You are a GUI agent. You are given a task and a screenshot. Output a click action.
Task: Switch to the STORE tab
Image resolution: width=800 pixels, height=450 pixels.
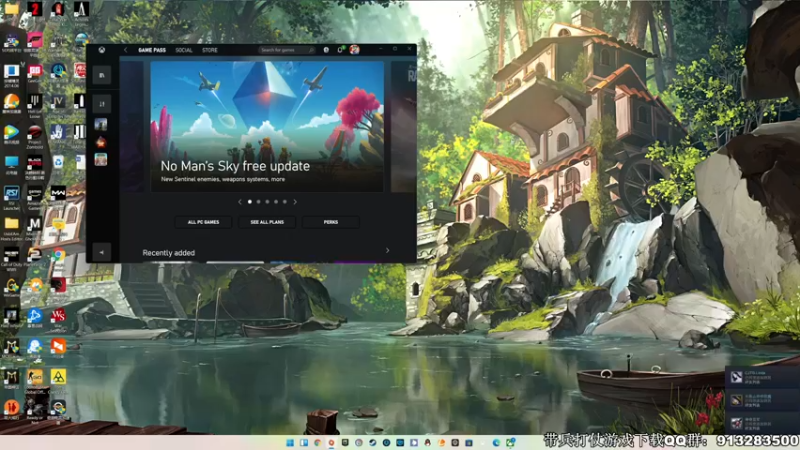210,50
